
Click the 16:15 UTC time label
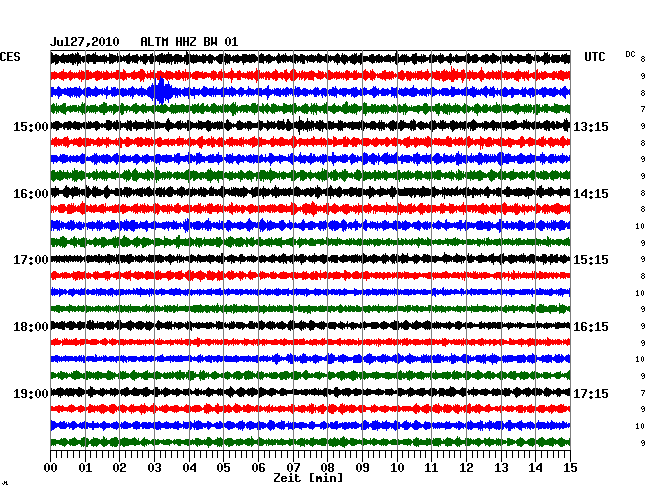coord(591,327)
